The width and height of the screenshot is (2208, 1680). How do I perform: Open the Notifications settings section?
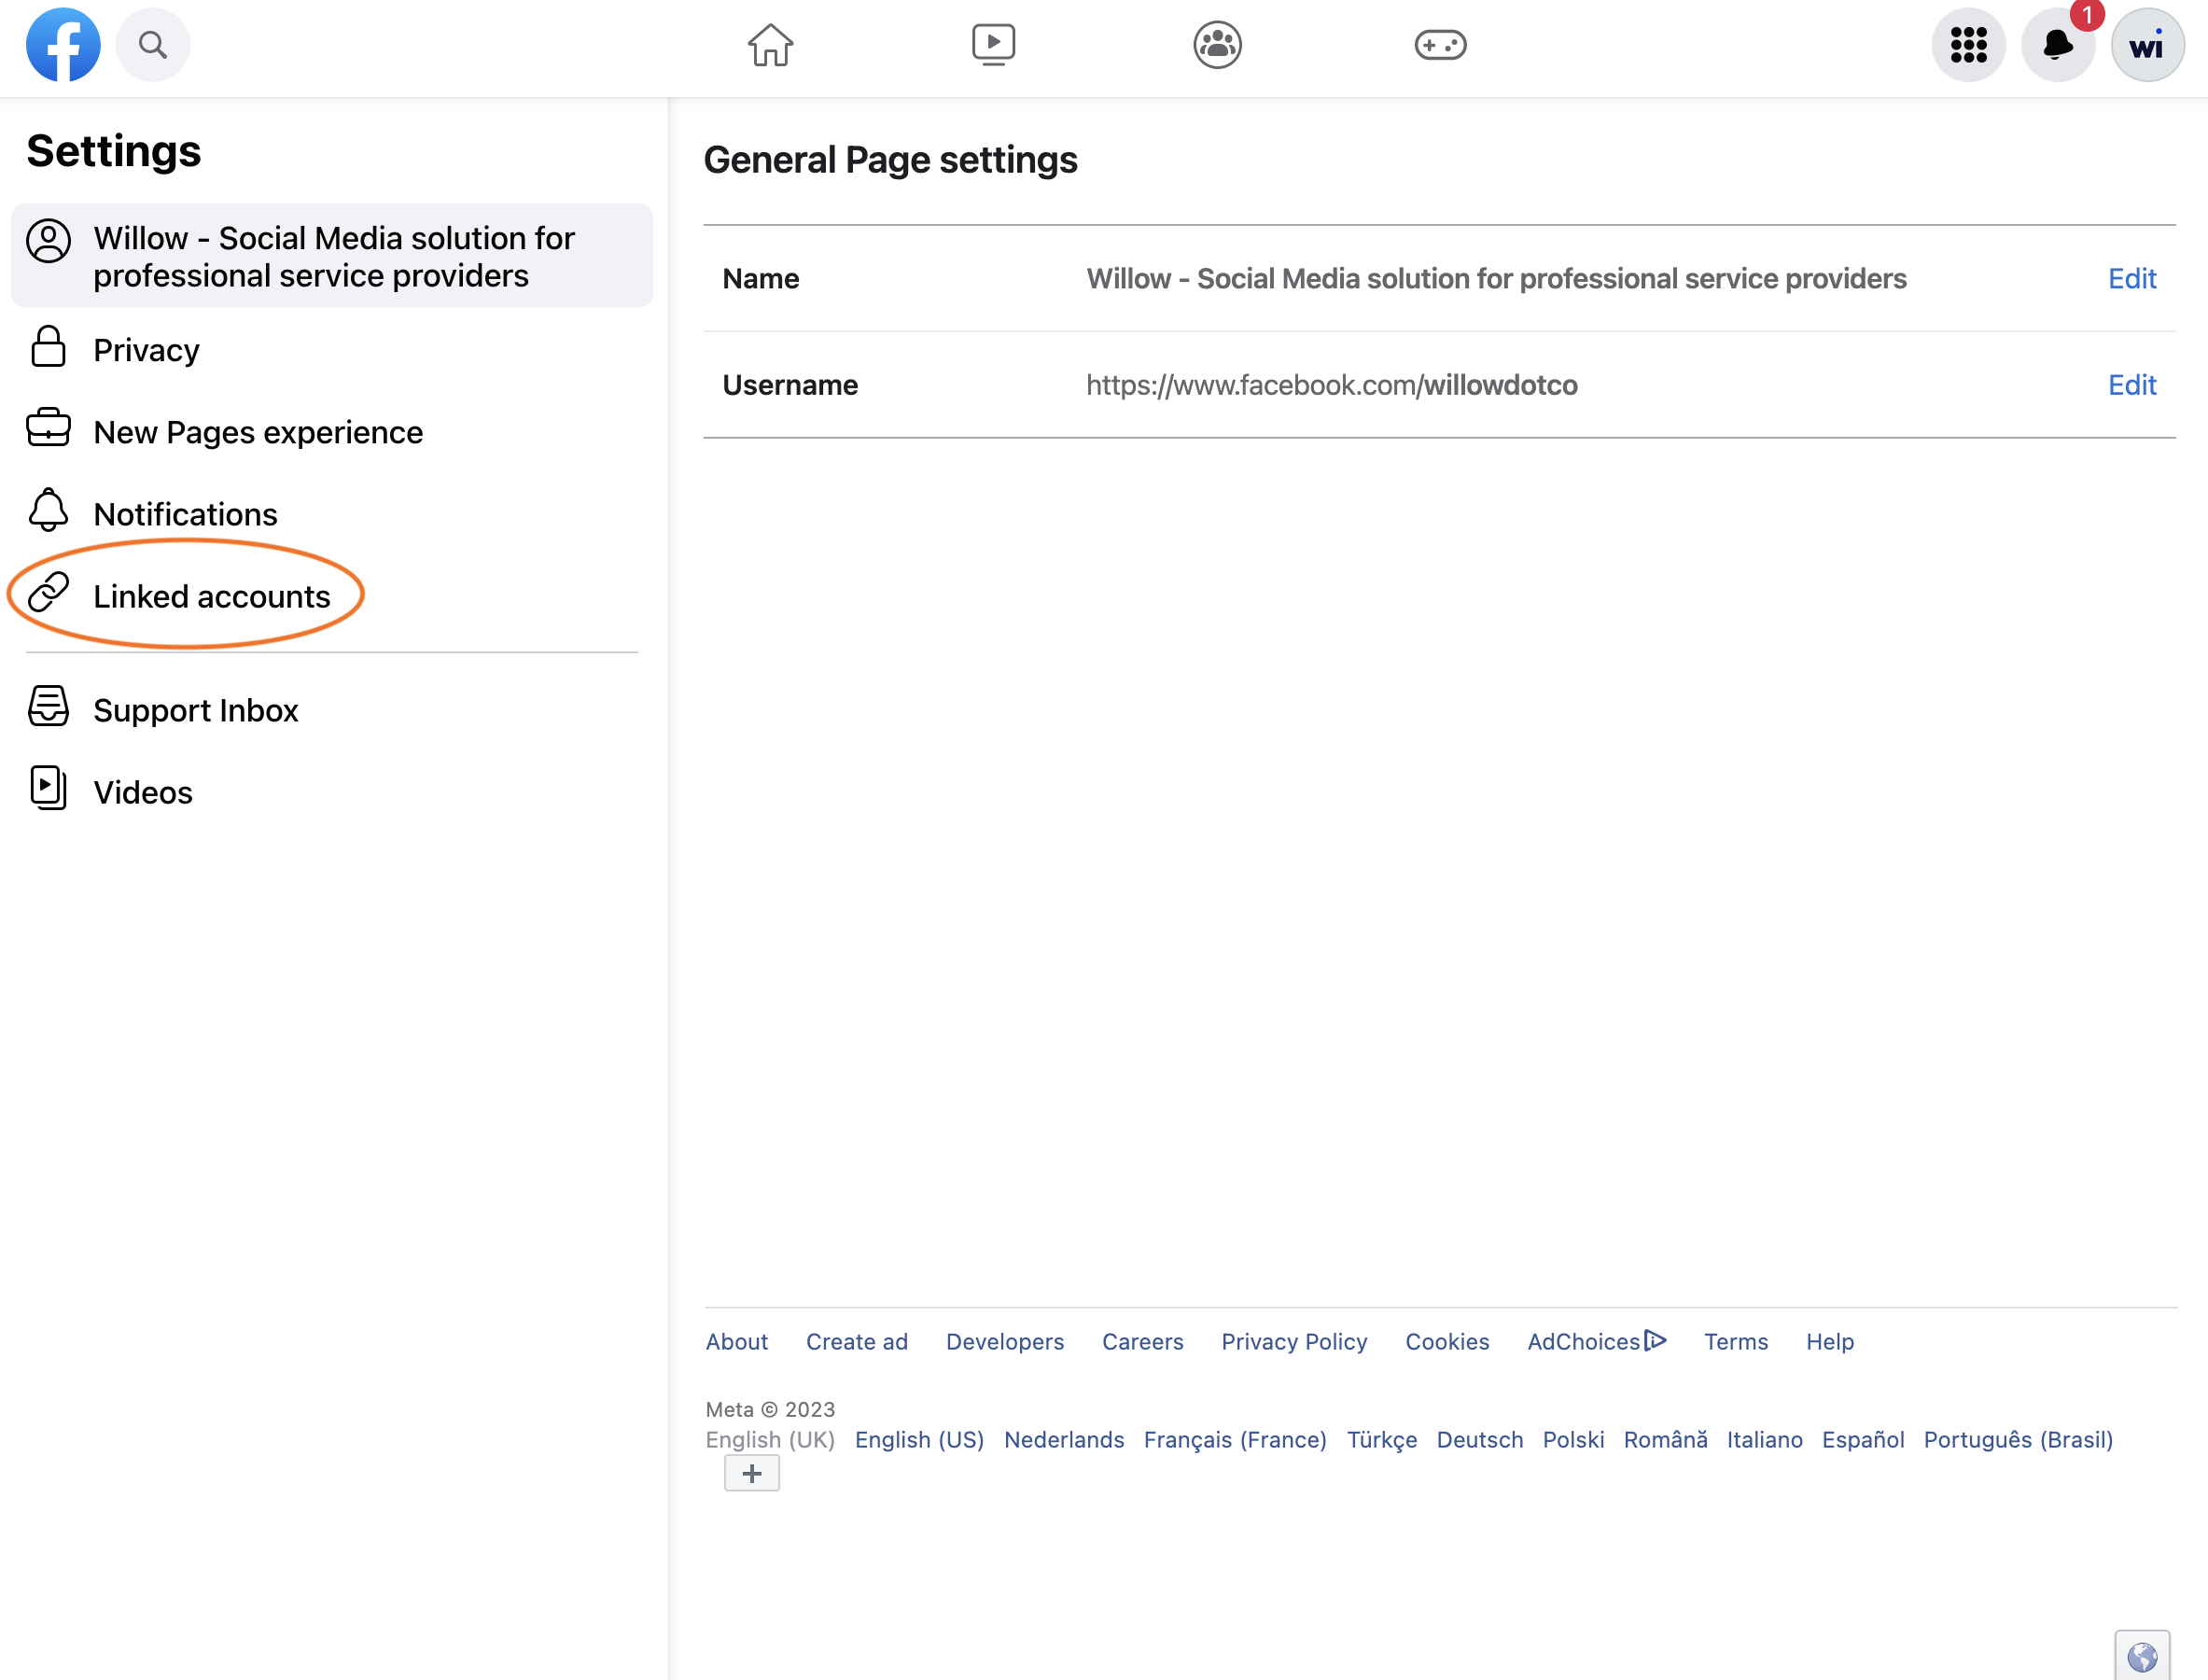click(x=332, y=514)
